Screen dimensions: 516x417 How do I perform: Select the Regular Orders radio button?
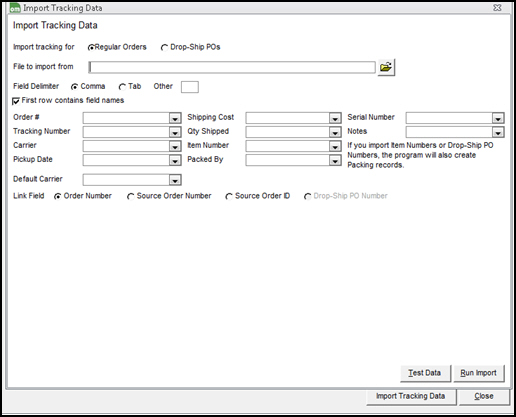pyautogui.click(x=91, y=48)
